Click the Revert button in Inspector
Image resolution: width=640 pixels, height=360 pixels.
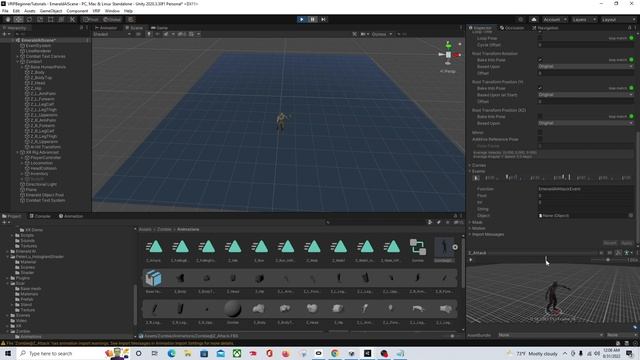tap(610, 243)
